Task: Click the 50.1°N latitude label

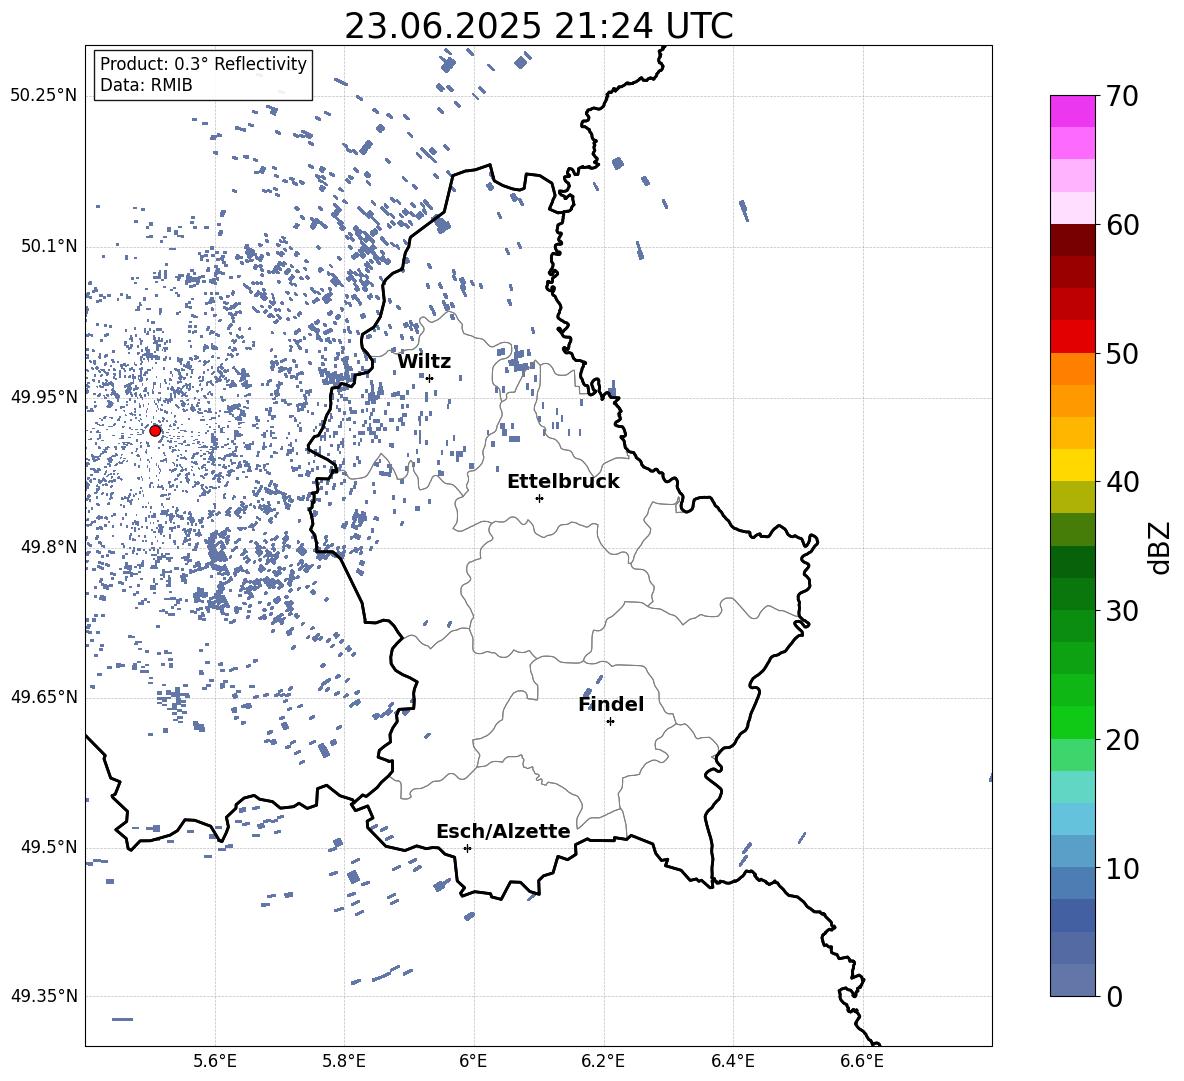Action: (x=48, y=247)
